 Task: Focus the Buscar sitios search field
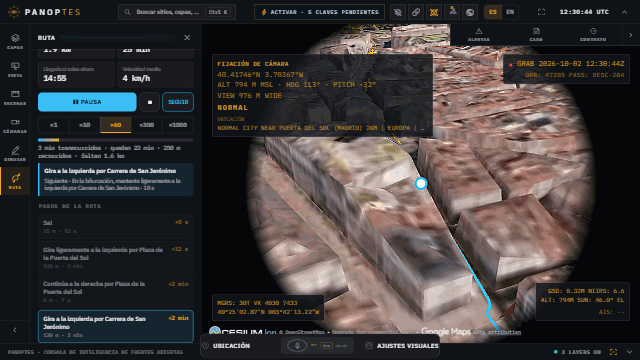coord(177,12)
